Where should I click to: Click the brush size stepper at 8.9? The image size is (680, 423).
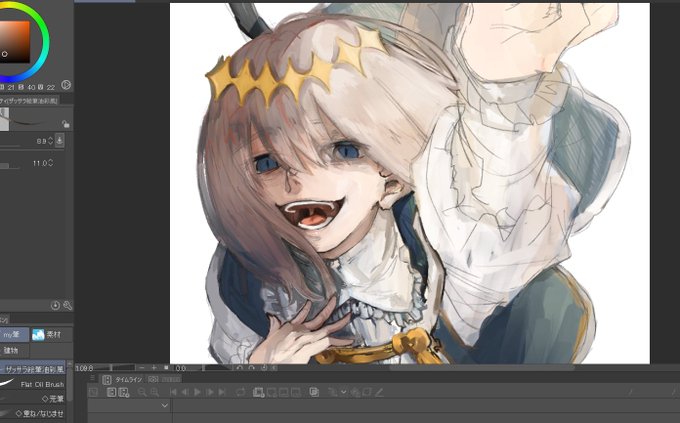click(50, 141)
